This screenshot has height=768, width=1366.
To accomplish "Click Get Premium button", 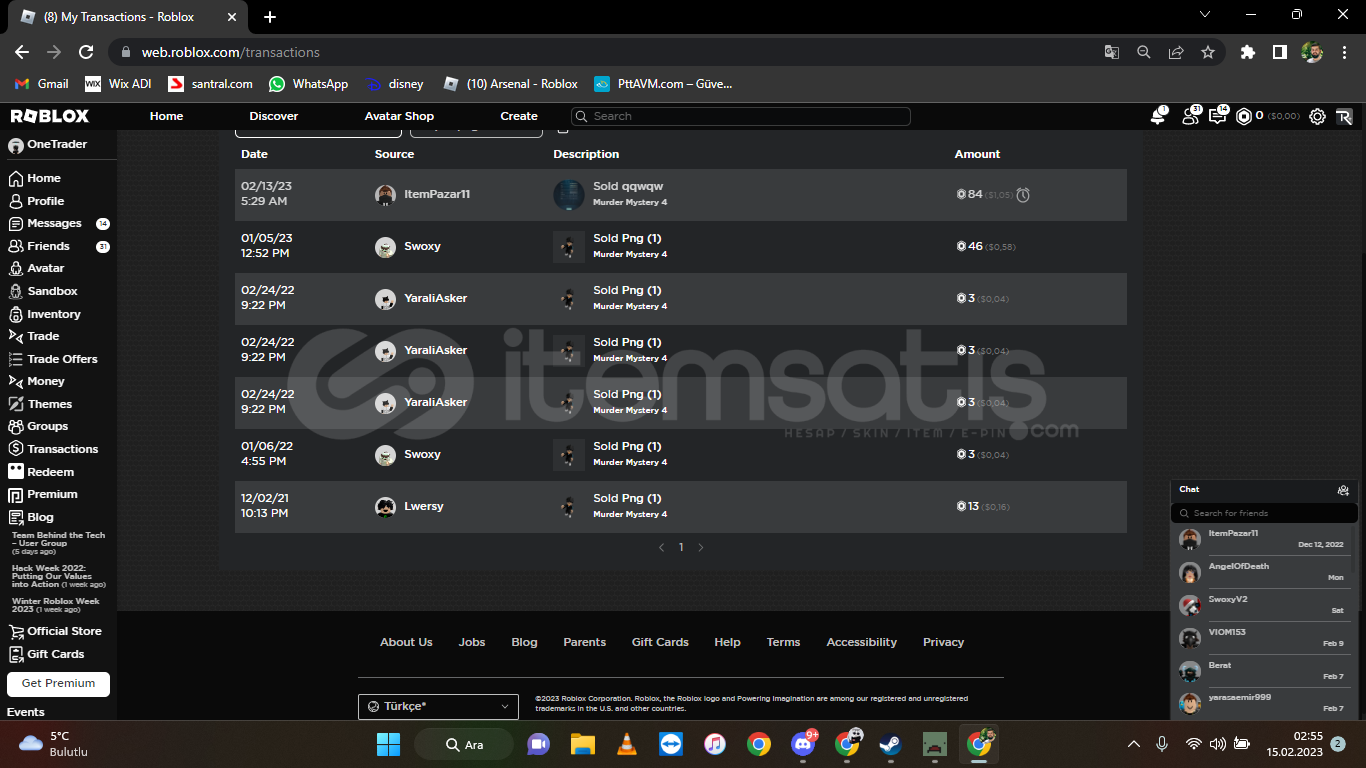I will click(58, 684).
